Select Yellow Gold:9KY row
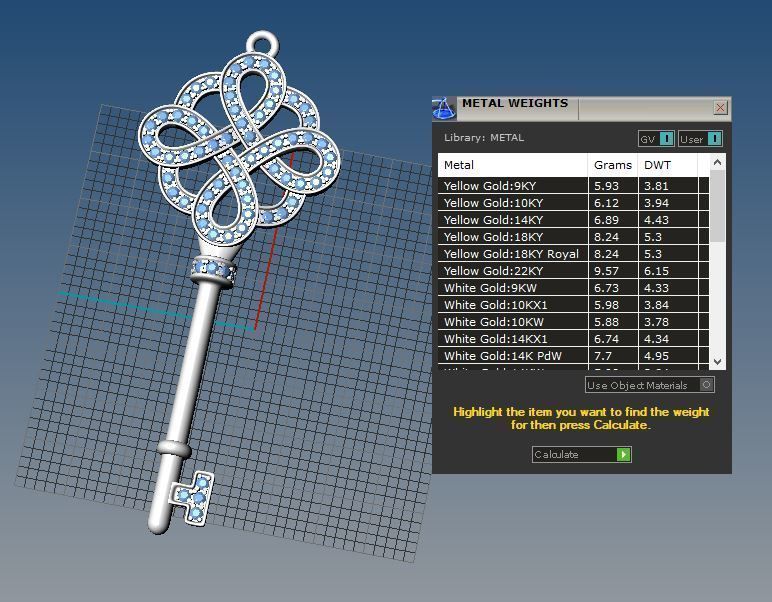This screenshot has height=602, width=772. pyautogui.click(x=512, y=186)
